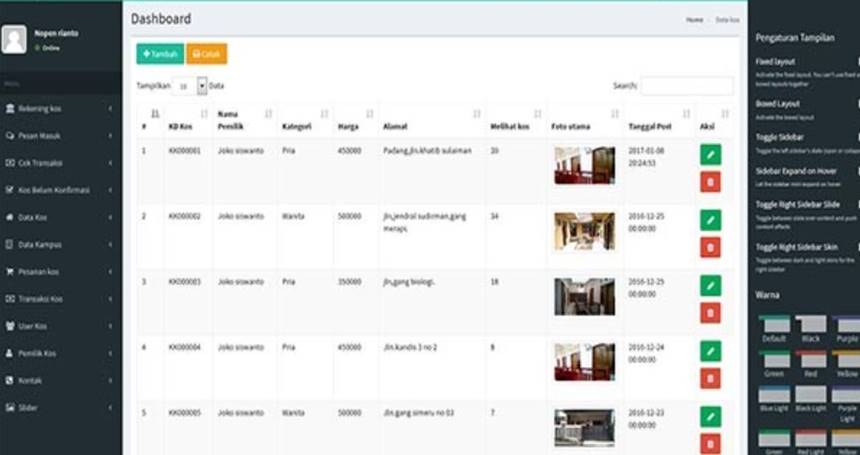Delete the KK000004 row using its trash icon
This screenshot has width=860, height=455.
click(710, 377)
